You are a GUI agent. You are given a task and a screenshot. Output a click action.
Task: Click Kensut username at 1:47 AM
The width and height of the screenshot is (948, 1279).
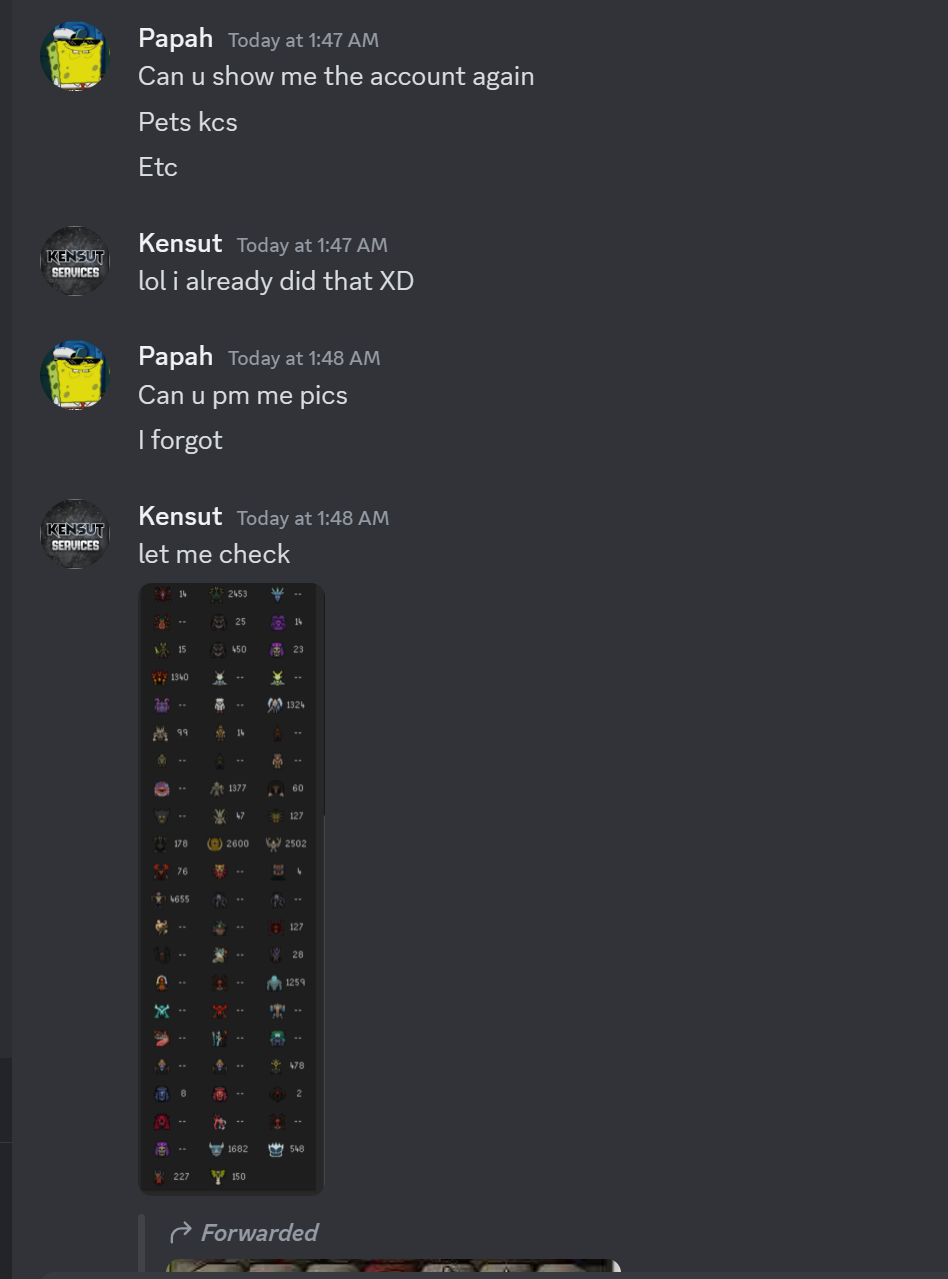click(x=180, y=244)
